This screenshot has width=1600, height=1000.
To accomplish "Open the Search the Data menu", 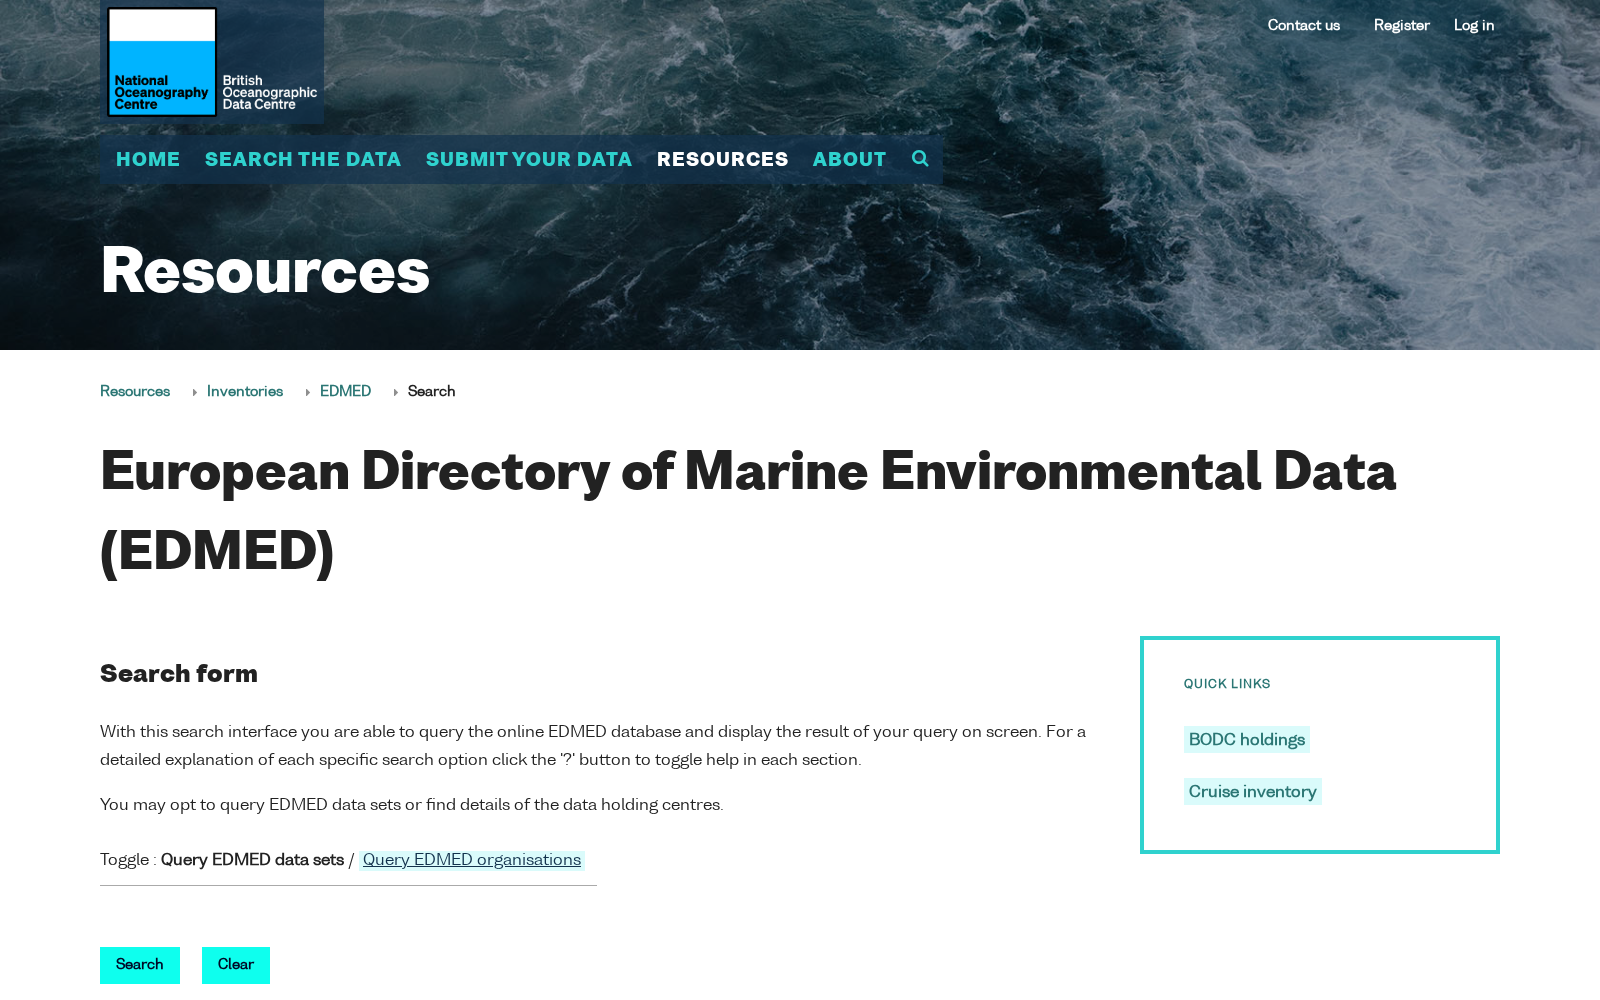I will (303, 160).
